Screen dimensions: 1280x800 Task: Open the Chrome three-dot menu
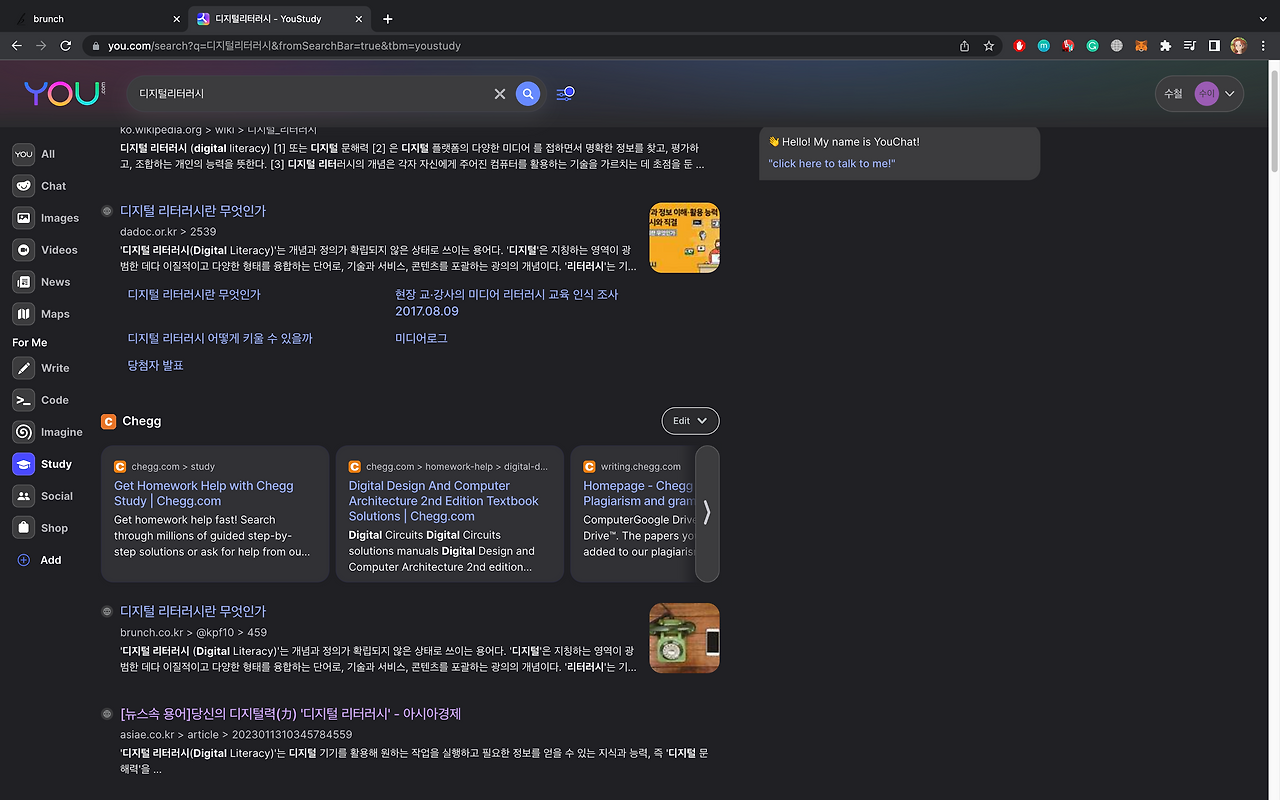click(x=1262, y=46)
